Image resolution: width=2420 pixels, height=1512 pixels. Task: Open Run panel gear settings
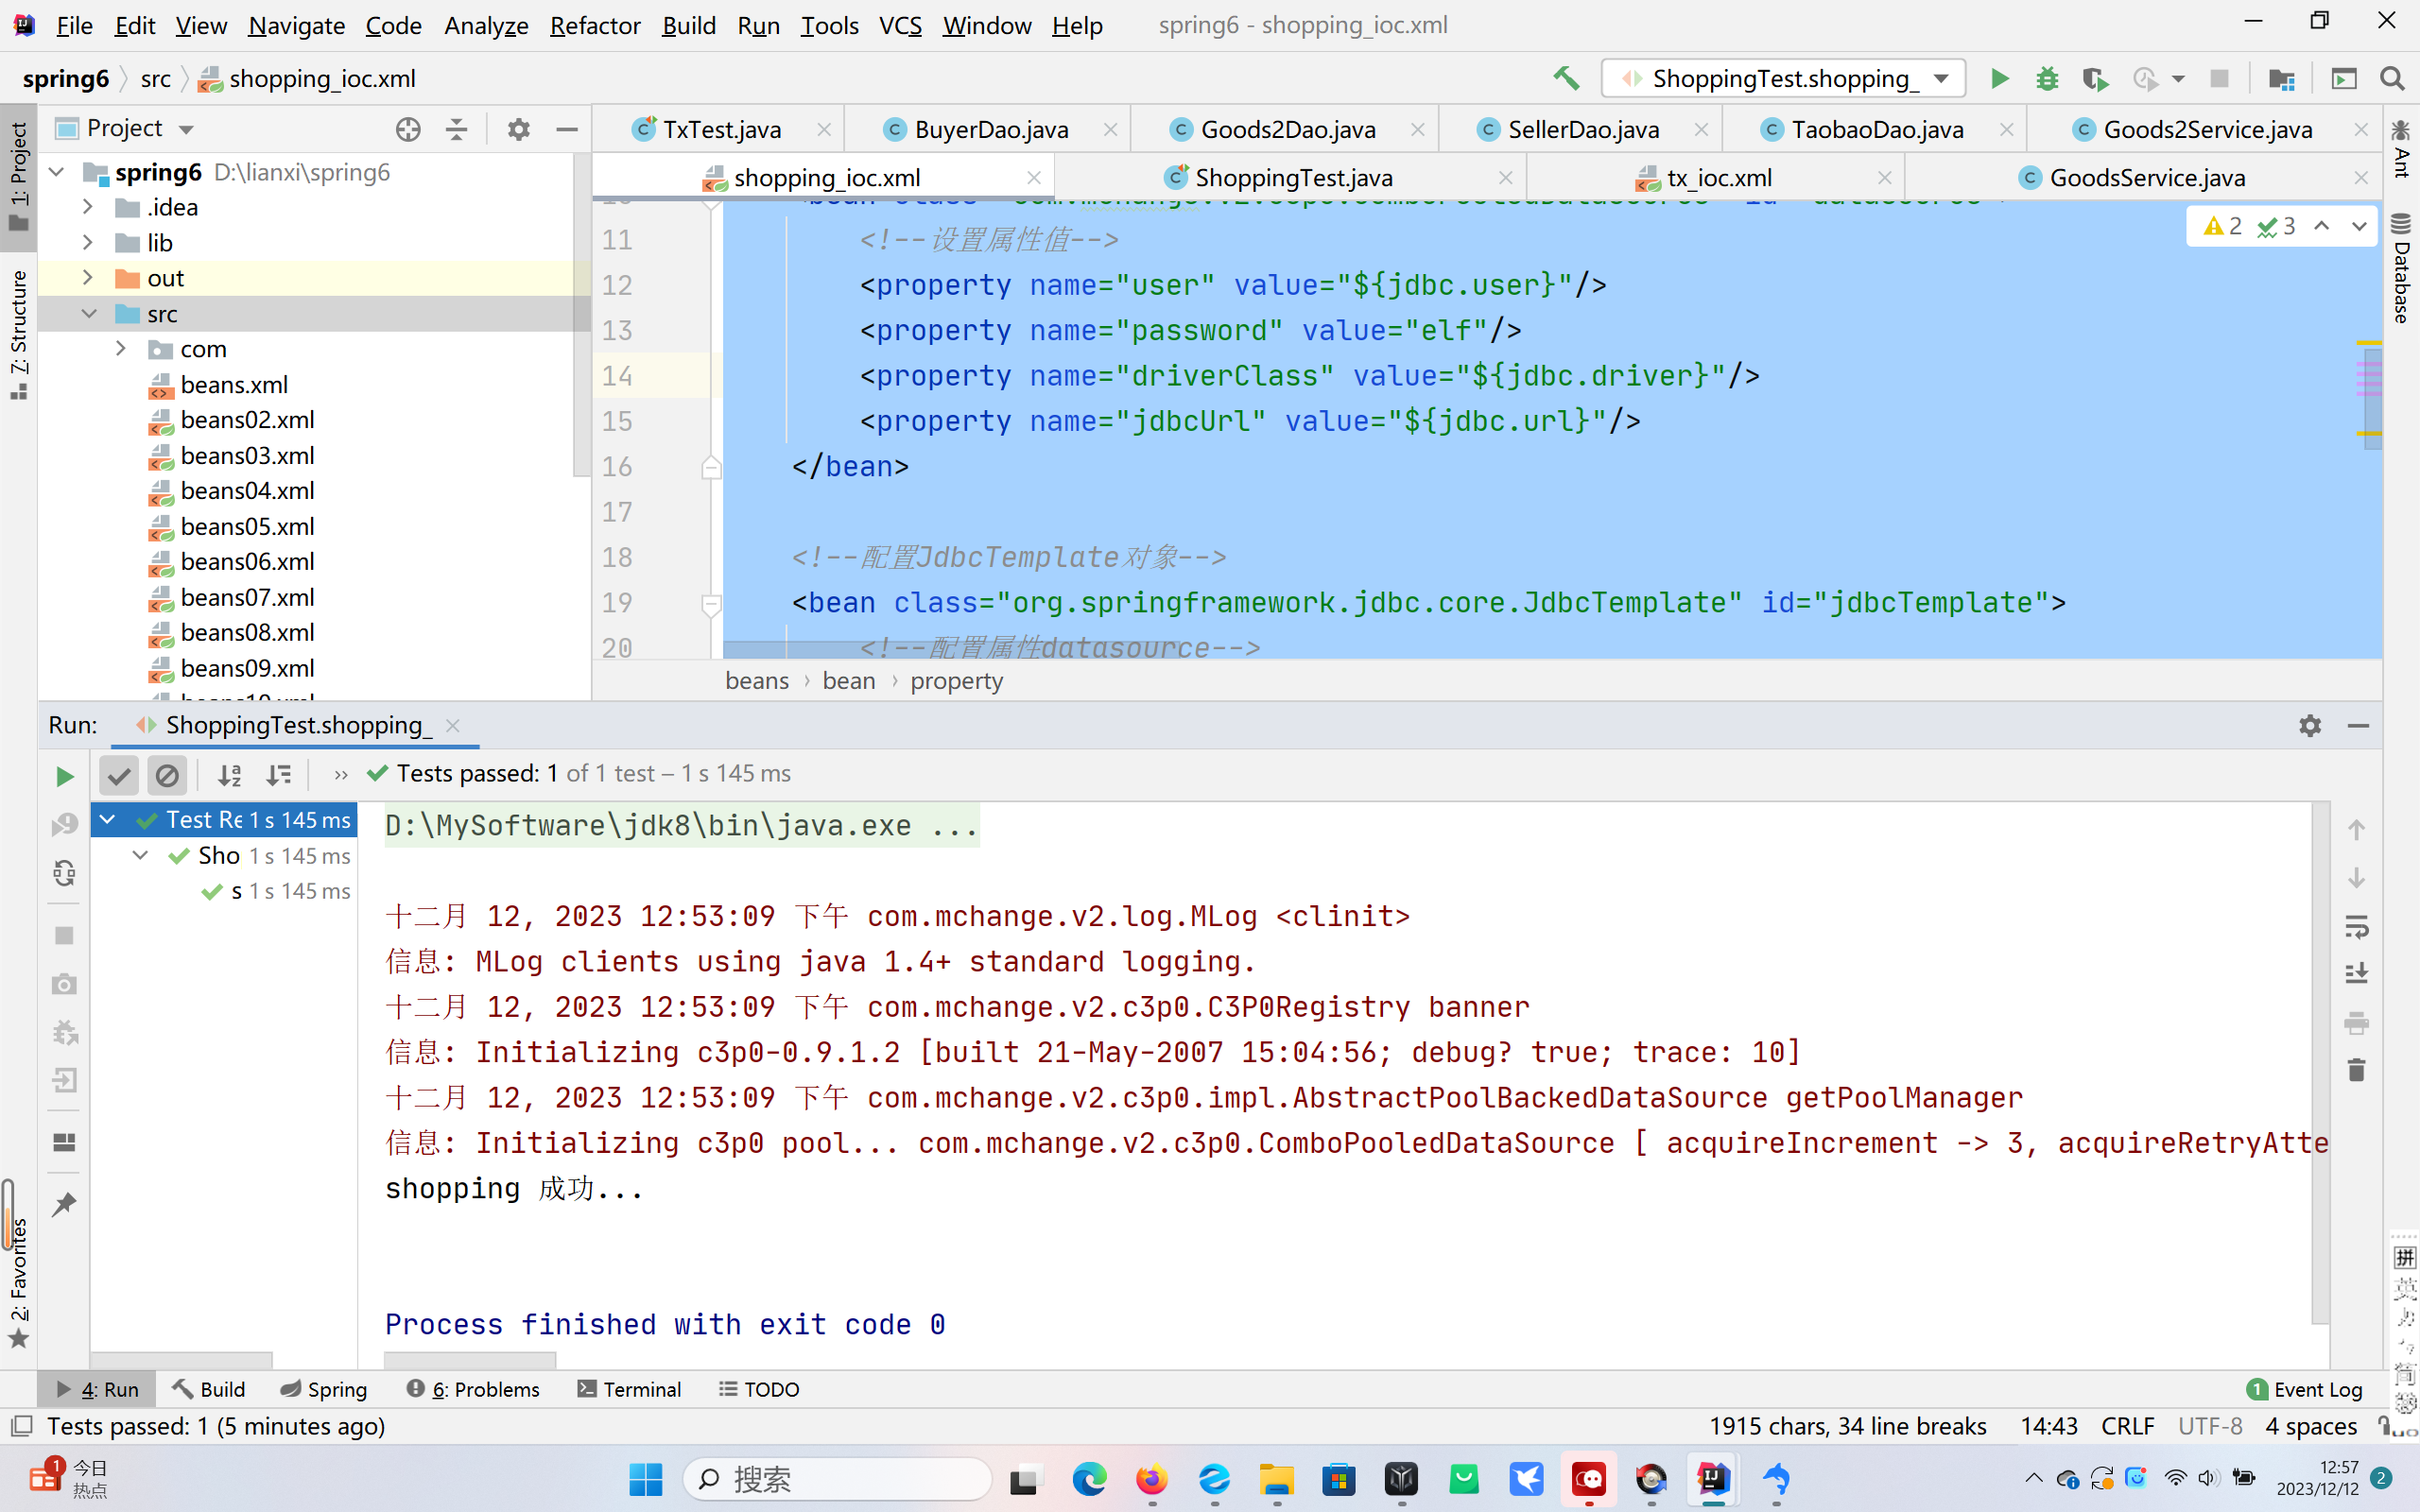pos(2309,725)
